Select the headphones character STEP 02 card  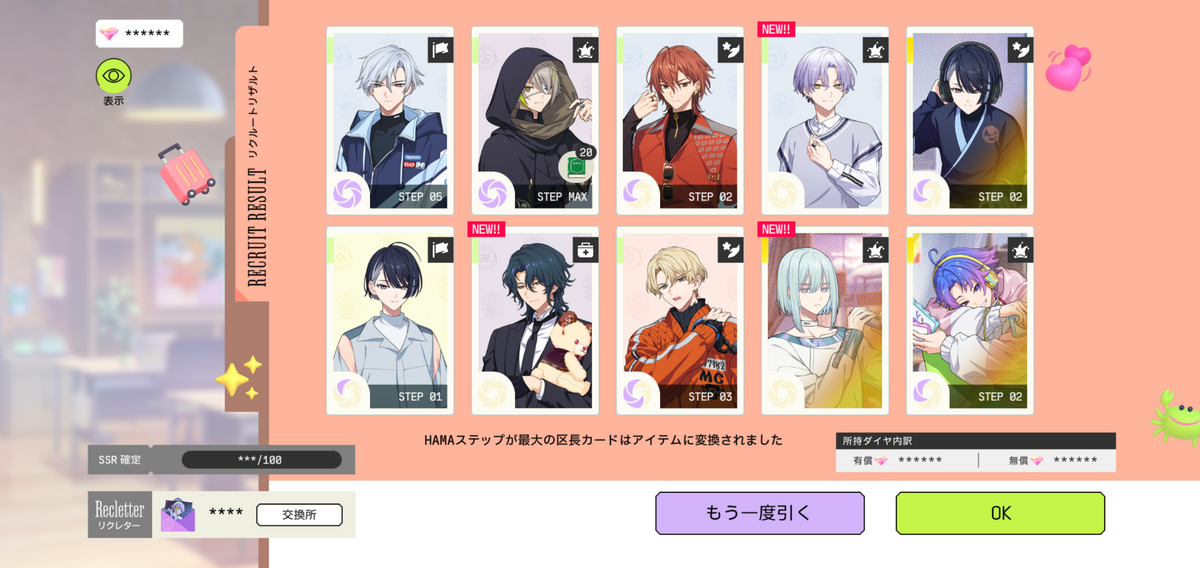pyautogui.click(x=970, y=120)
